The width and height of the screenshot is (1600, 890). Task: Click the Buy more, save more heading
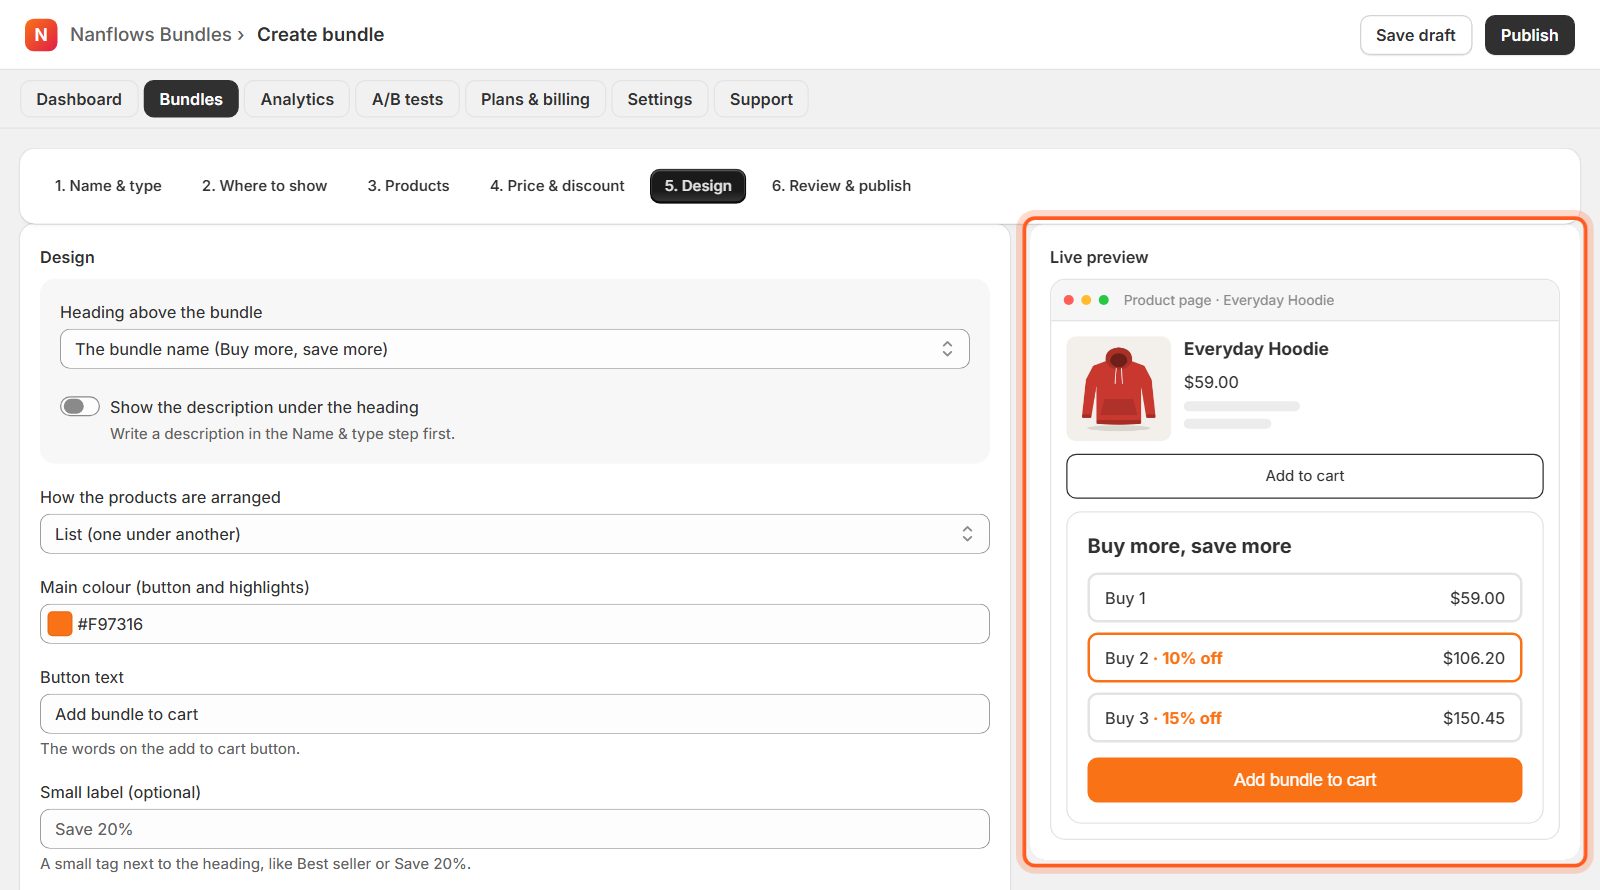(1189, 546)
